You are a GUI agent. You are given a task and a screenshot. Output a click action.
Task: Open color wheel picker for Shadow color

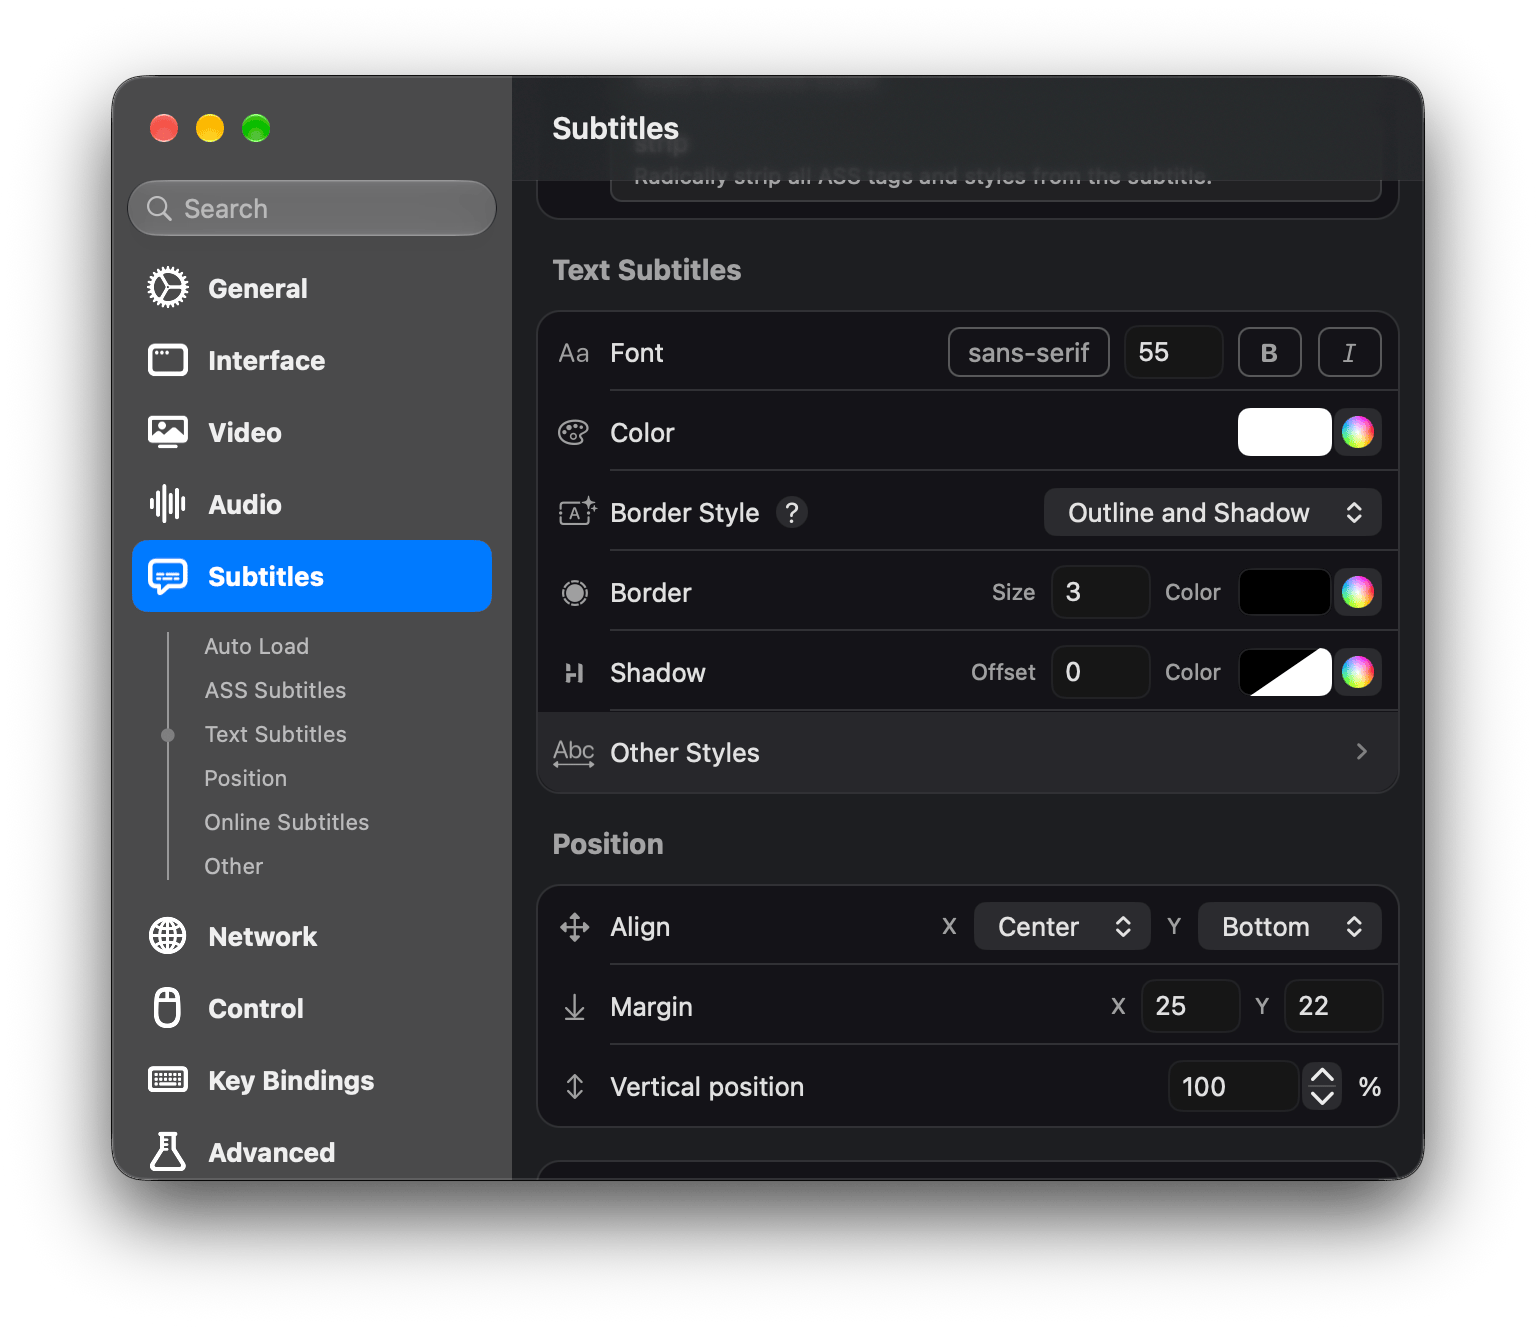point(1358,672)
